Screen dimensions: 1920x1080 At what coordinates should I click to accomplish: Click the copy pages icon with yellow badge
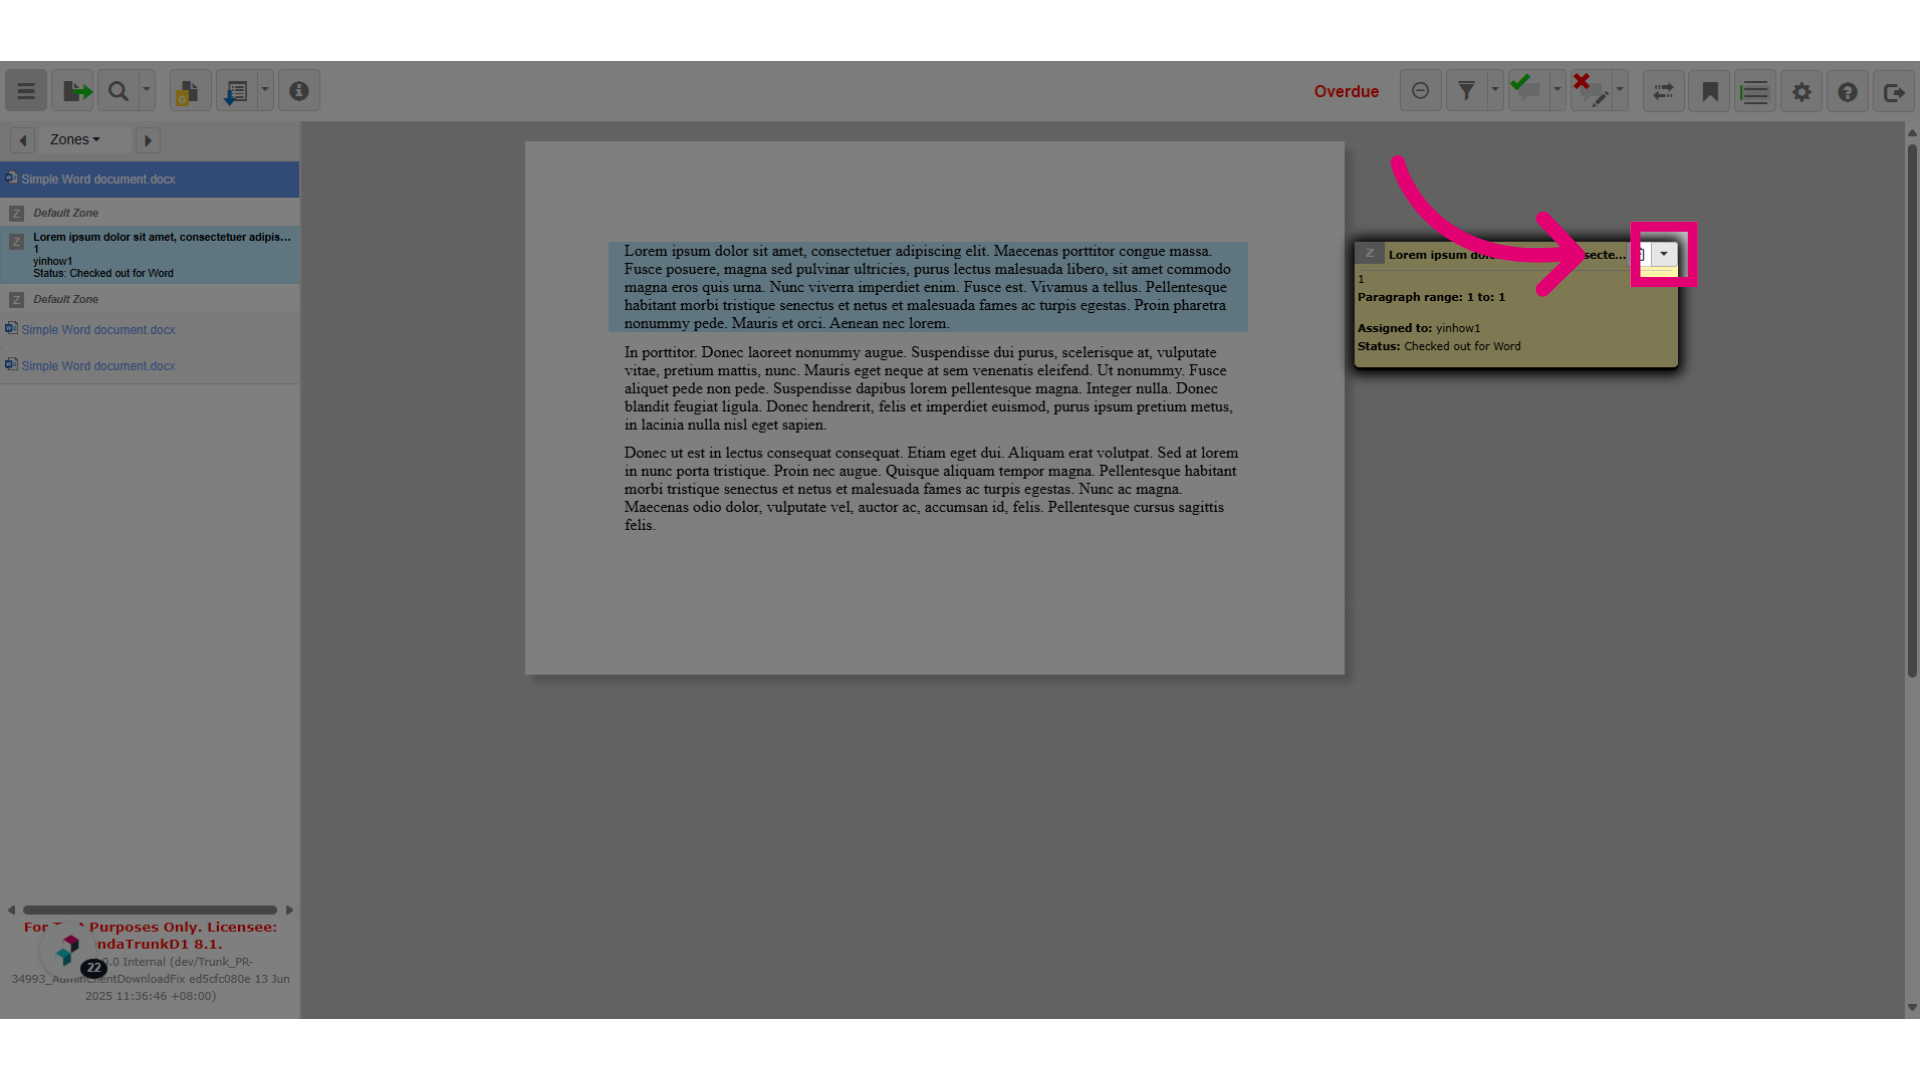190,91
